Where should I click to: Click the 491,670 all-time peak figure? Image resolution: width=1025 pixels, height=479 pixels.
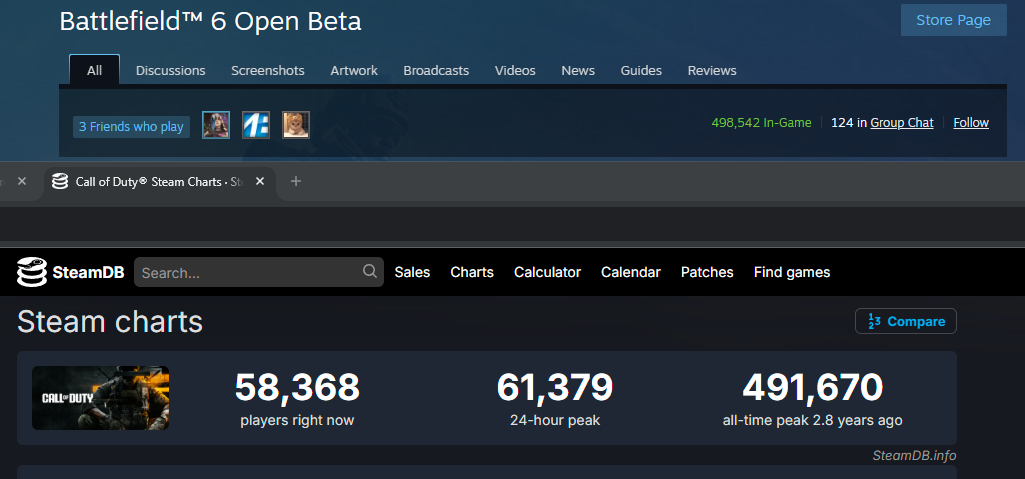coord(813,387)
